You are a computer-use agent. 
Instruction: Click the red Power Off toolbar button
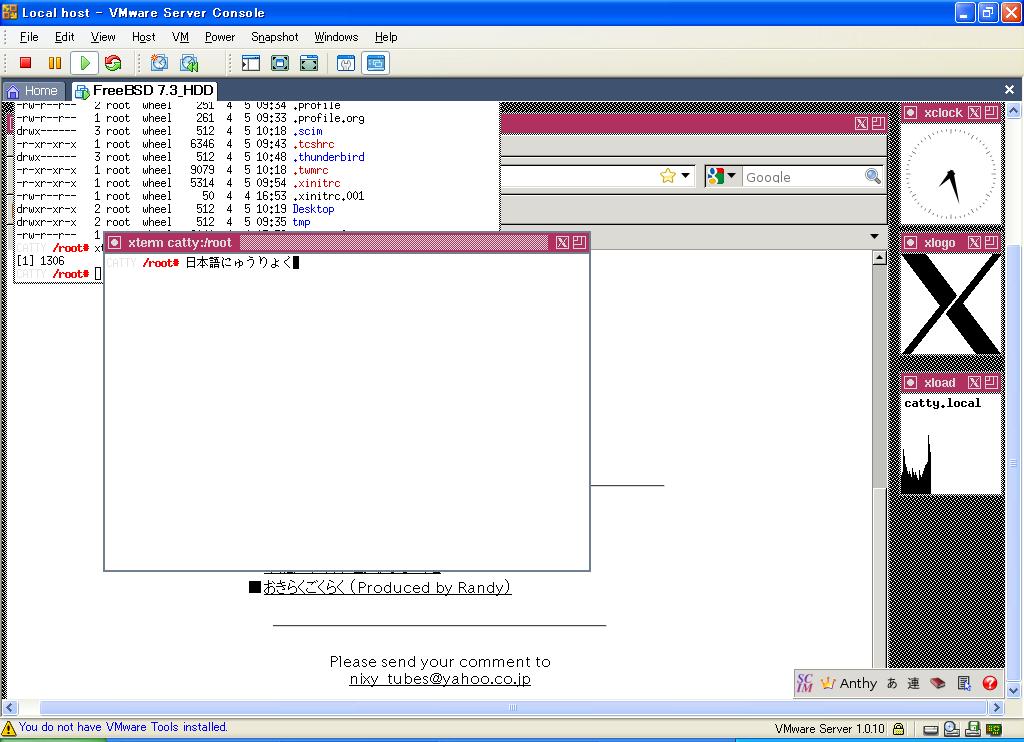25,63
